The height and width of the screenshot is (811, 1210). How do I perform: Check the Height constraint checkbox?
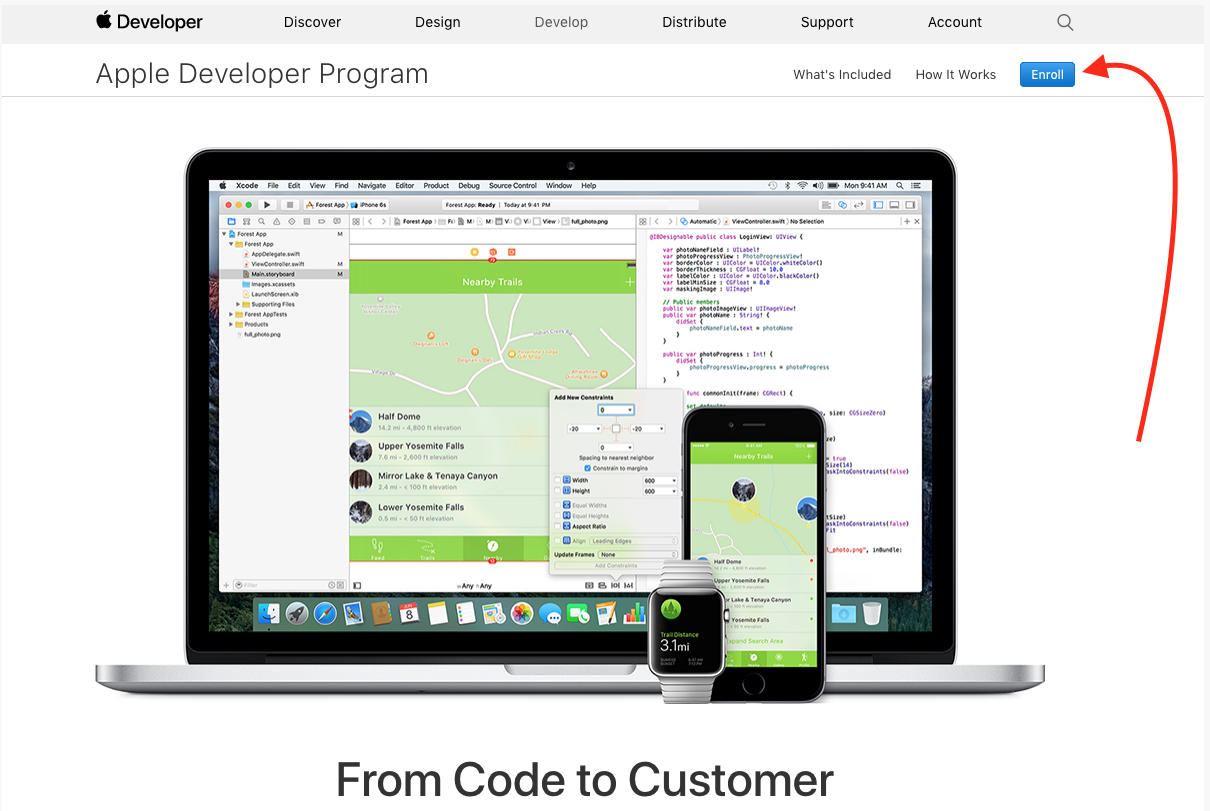(558, 491)
